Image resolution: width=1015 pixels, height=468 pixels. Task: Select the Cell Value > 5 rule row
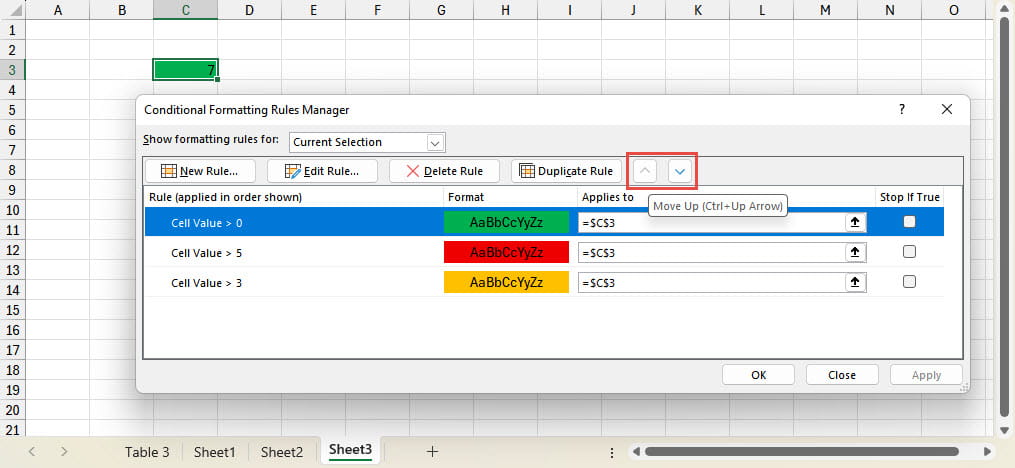point(290,253)
